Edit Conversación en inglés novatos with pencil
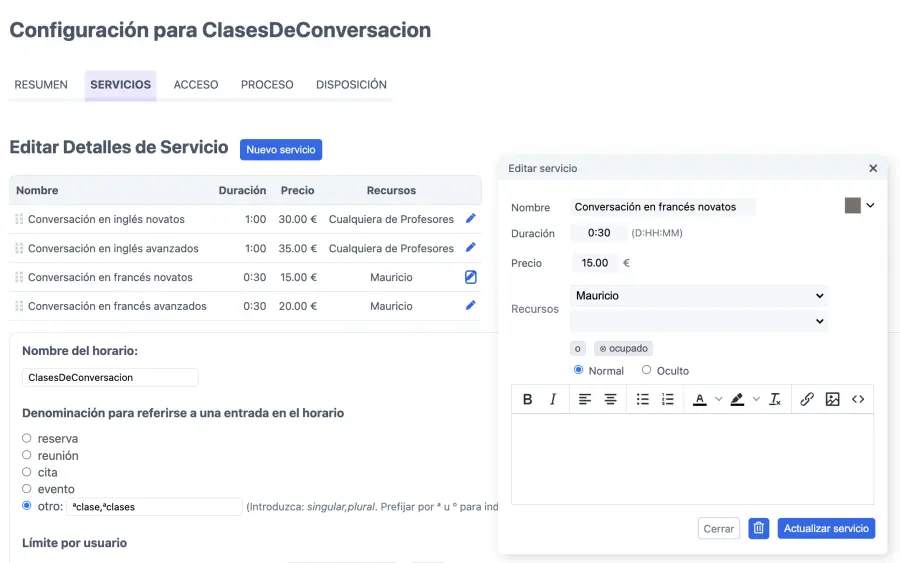Viewport: 900px width, 563px height. pyautogui.click(x=471, y=219)
